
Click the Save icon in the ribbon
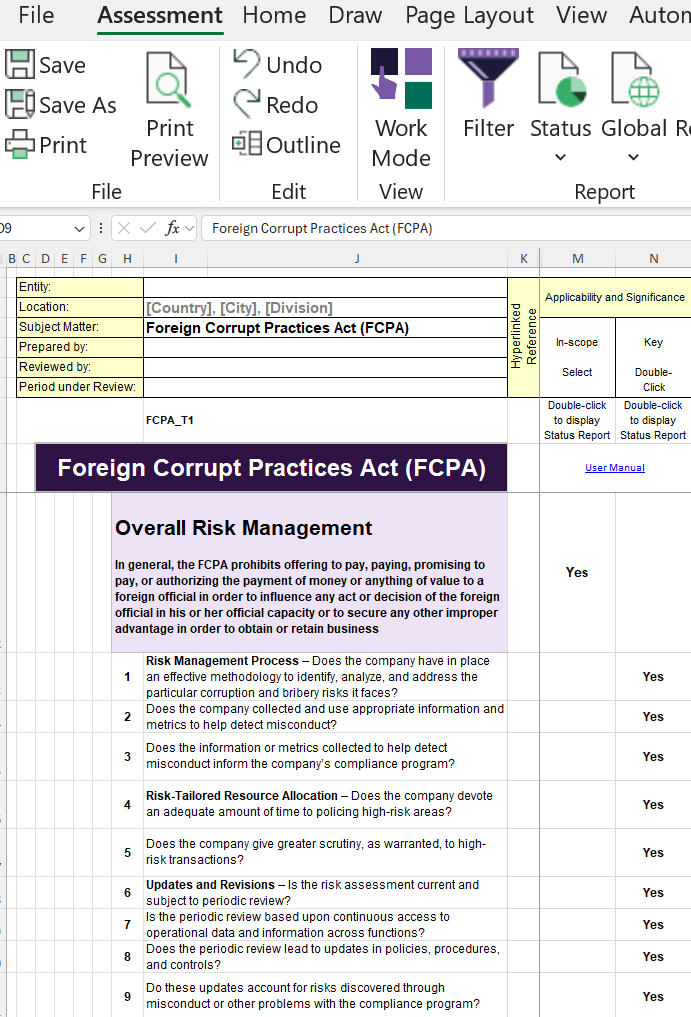click(x=20, y=65)
